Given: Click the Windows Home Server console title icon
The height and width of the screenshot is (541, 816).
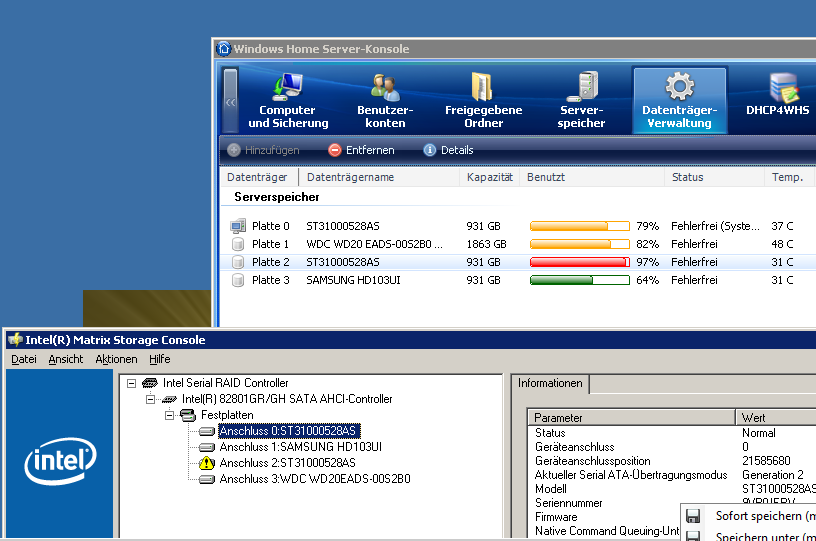Looking at the screenshot, I should 224,49.
